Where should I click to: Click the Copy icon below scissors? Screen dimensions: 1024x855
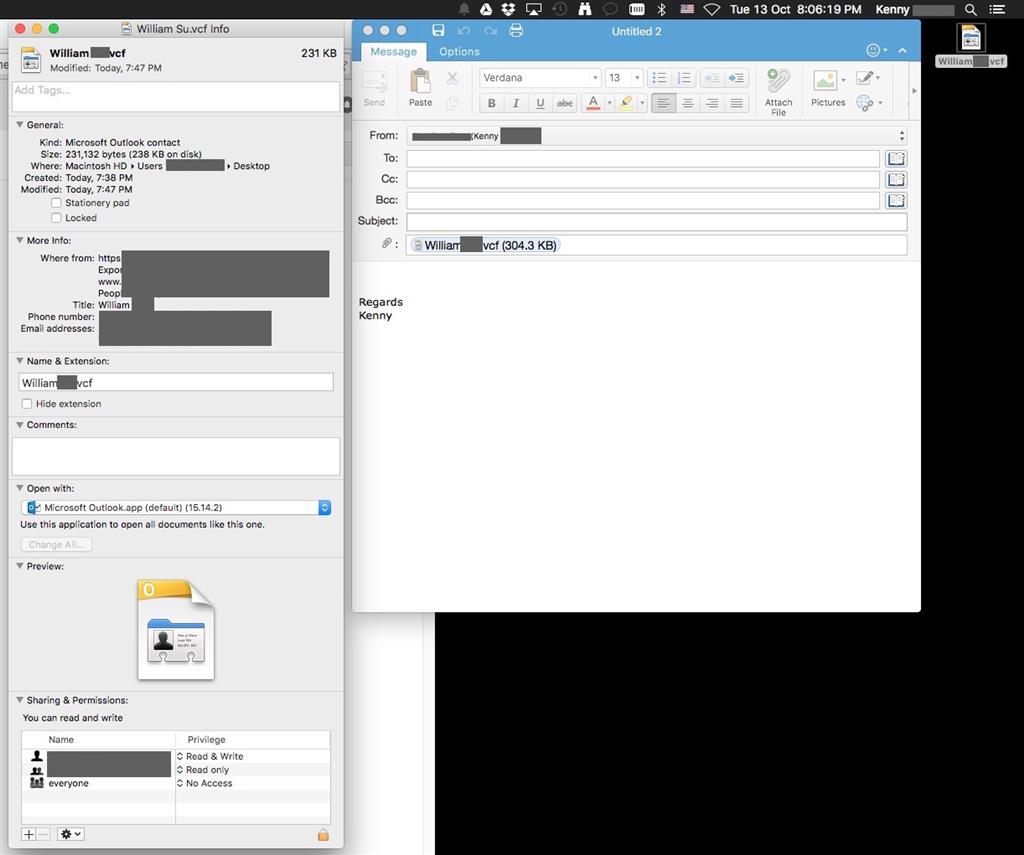coord(452,103)
